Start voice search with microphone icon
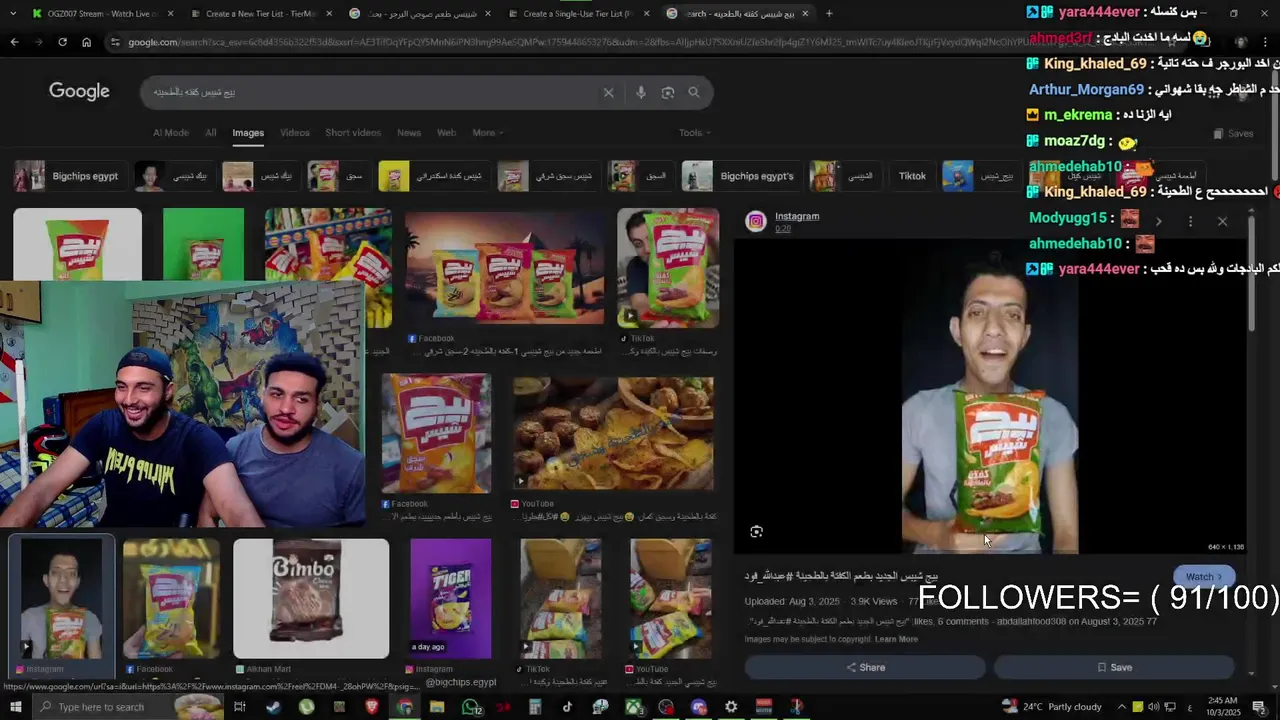Image resolution: width=1280 pixels, height=720 pixels. click(x=641, y=92)
